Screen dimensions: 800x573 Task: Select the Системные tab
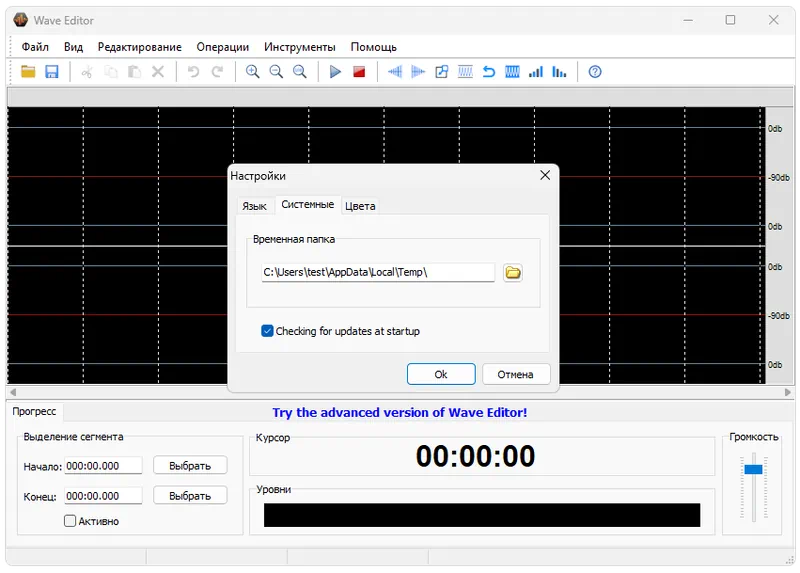click(308, 205)
